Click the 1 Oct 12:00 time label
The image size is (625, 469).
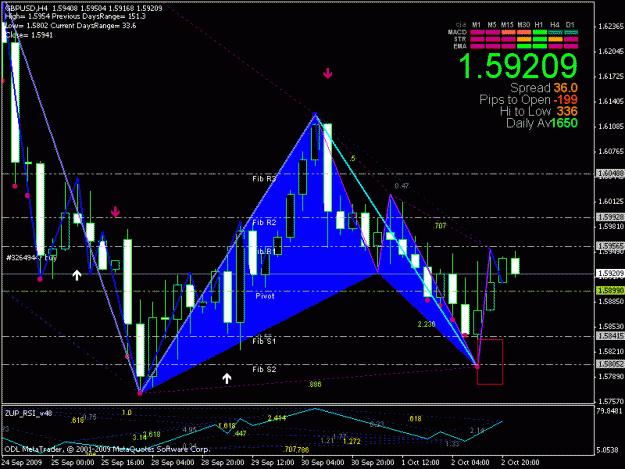pos(421,463)
